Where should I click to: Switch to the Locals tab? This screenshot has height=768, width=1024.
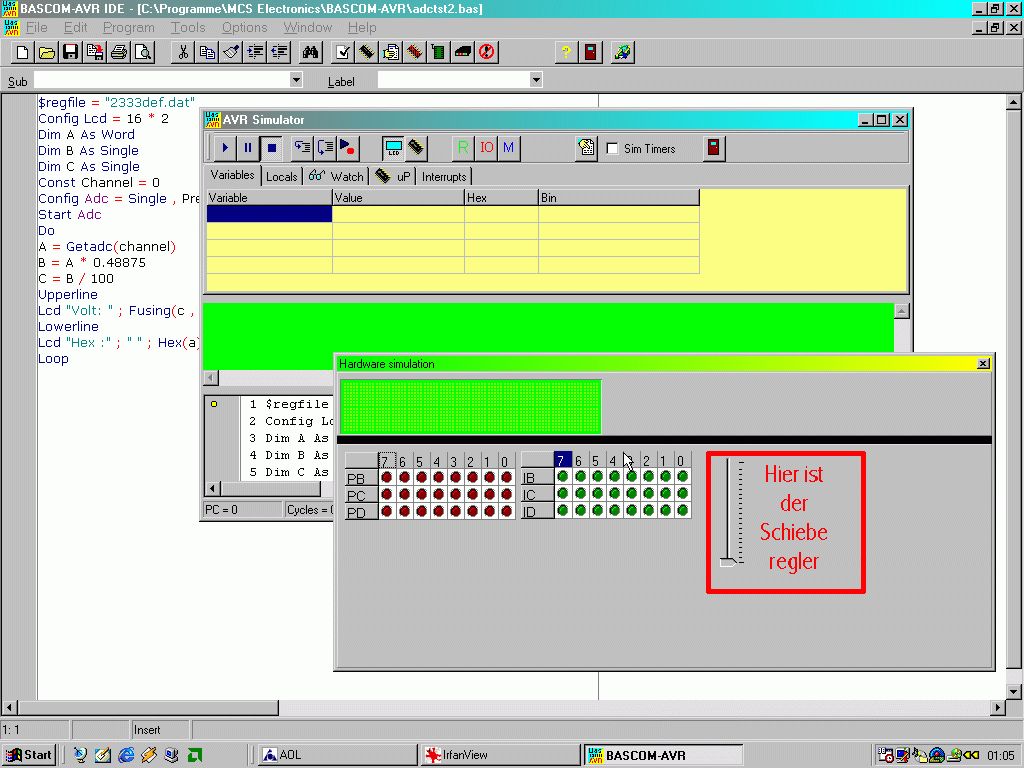pos(281,176)
